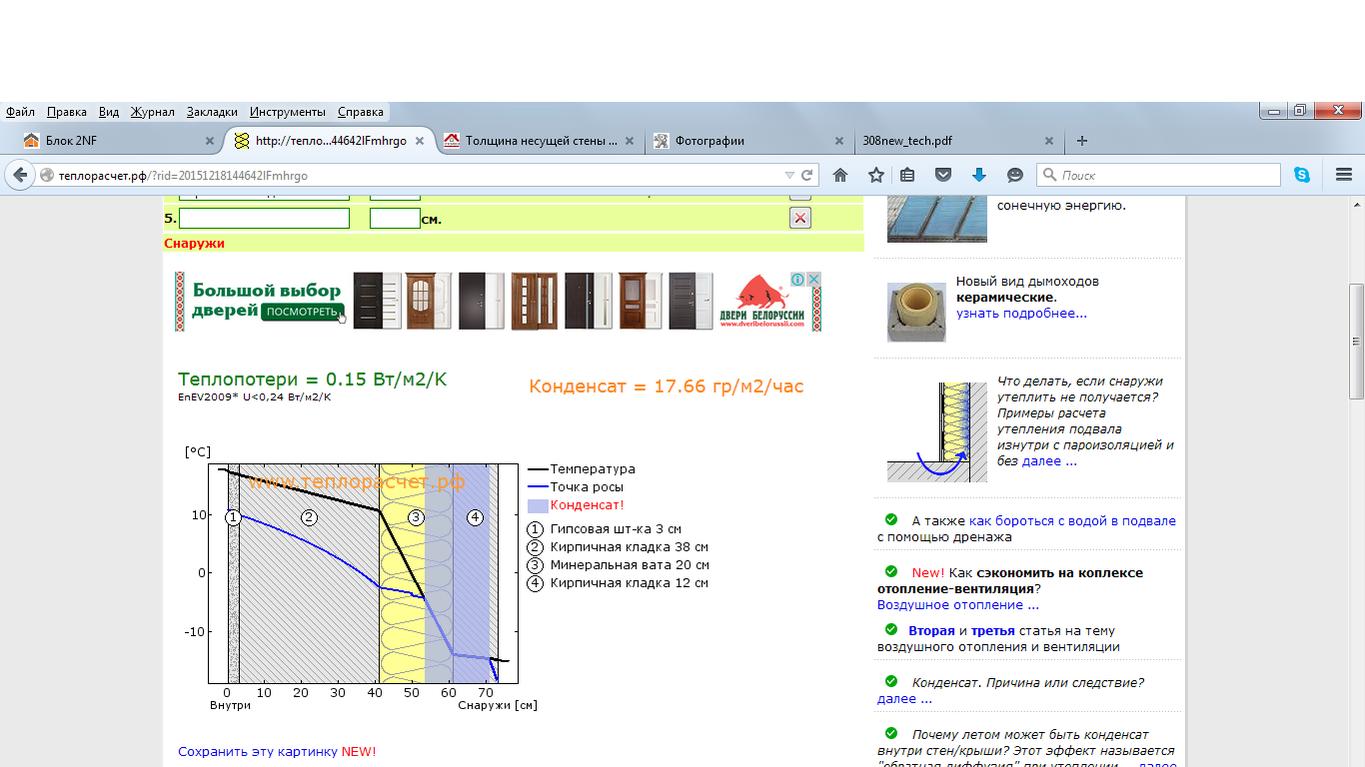The width and height of the screenshot is (1365, 767).
Task: Delete layer 5 with the red X button
Action: tap(800, 218)
